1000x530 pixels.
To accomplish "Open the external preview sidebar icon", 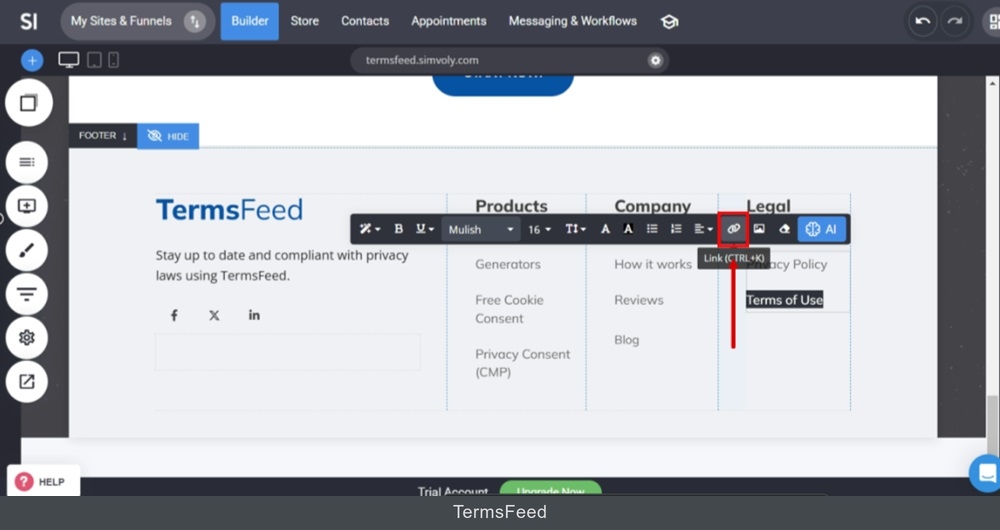I will pos(27,381).
